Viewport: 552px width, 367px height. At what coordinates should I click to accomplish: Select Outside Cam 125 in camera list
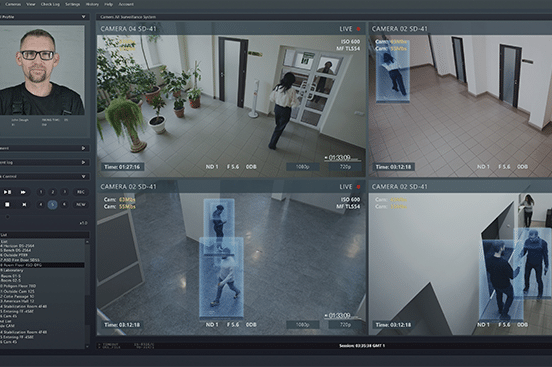18,291
